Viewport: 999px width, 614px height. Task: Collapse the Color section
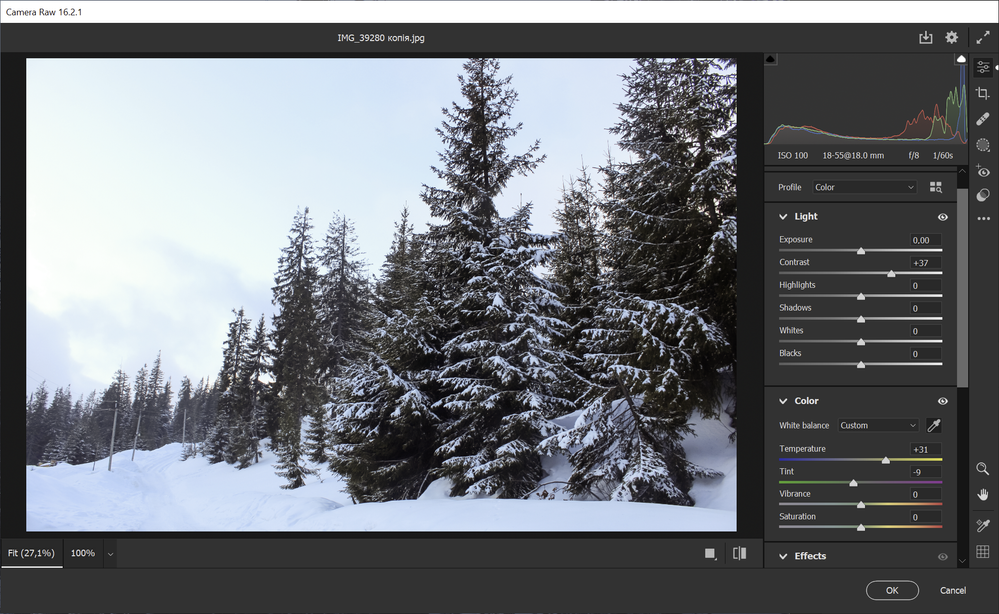[783, 401]
